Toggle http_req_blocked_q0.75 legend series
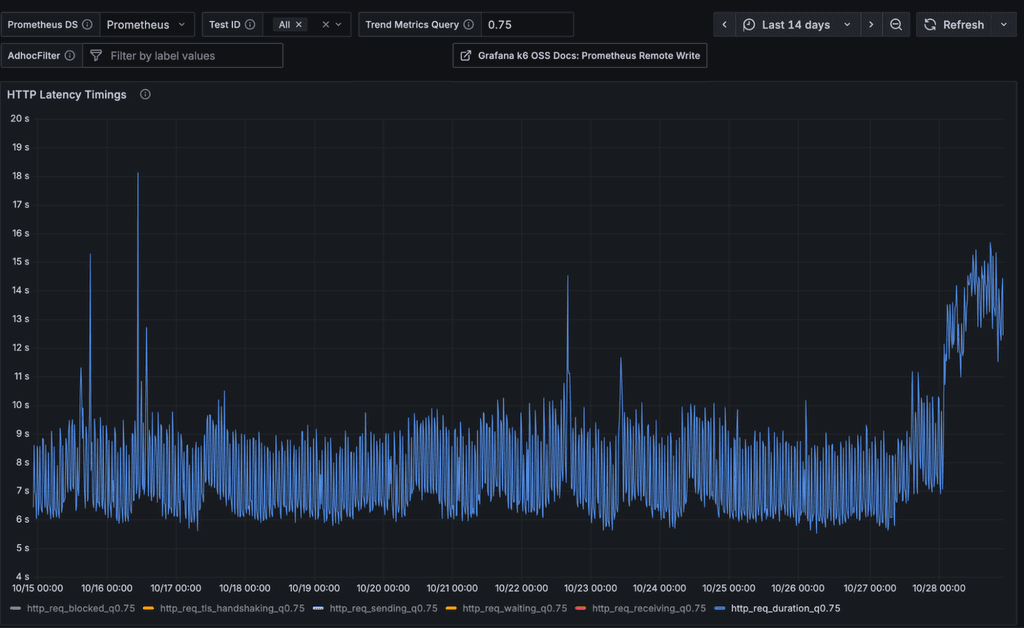This screenshot has height=628, width=1024. pos(81,608)
